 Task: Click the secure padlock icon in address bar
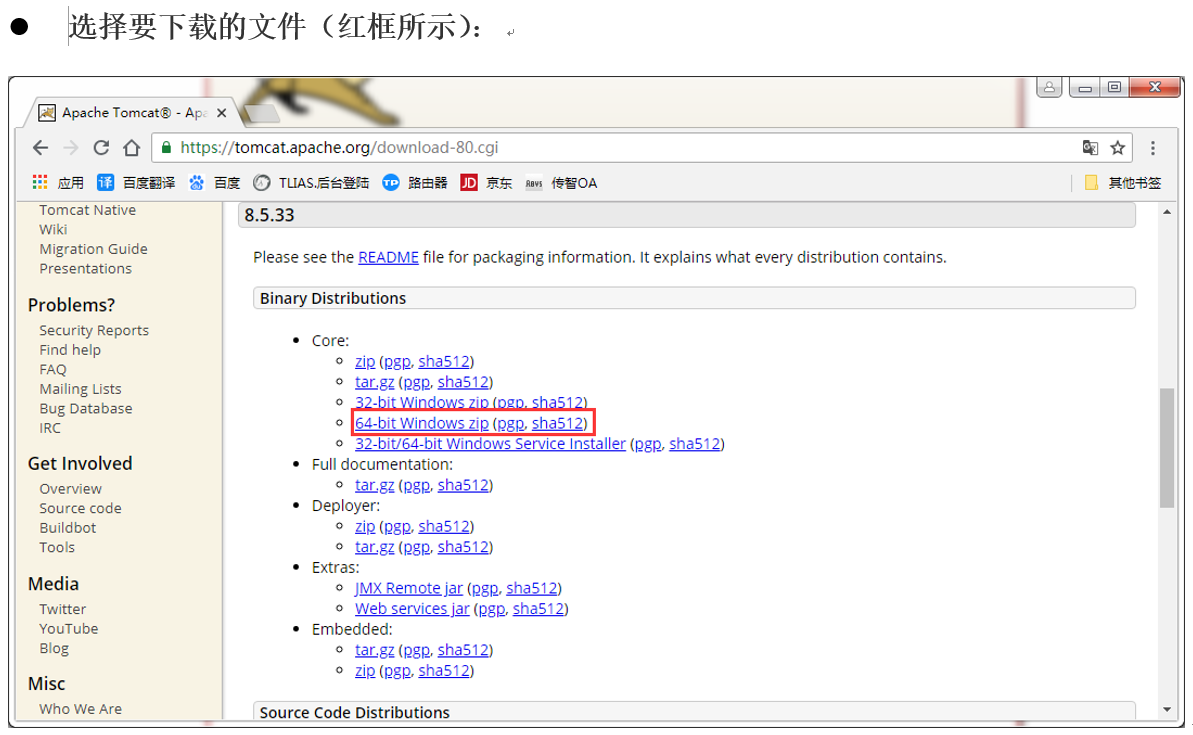pyautogui.click(x=166, y=148)
